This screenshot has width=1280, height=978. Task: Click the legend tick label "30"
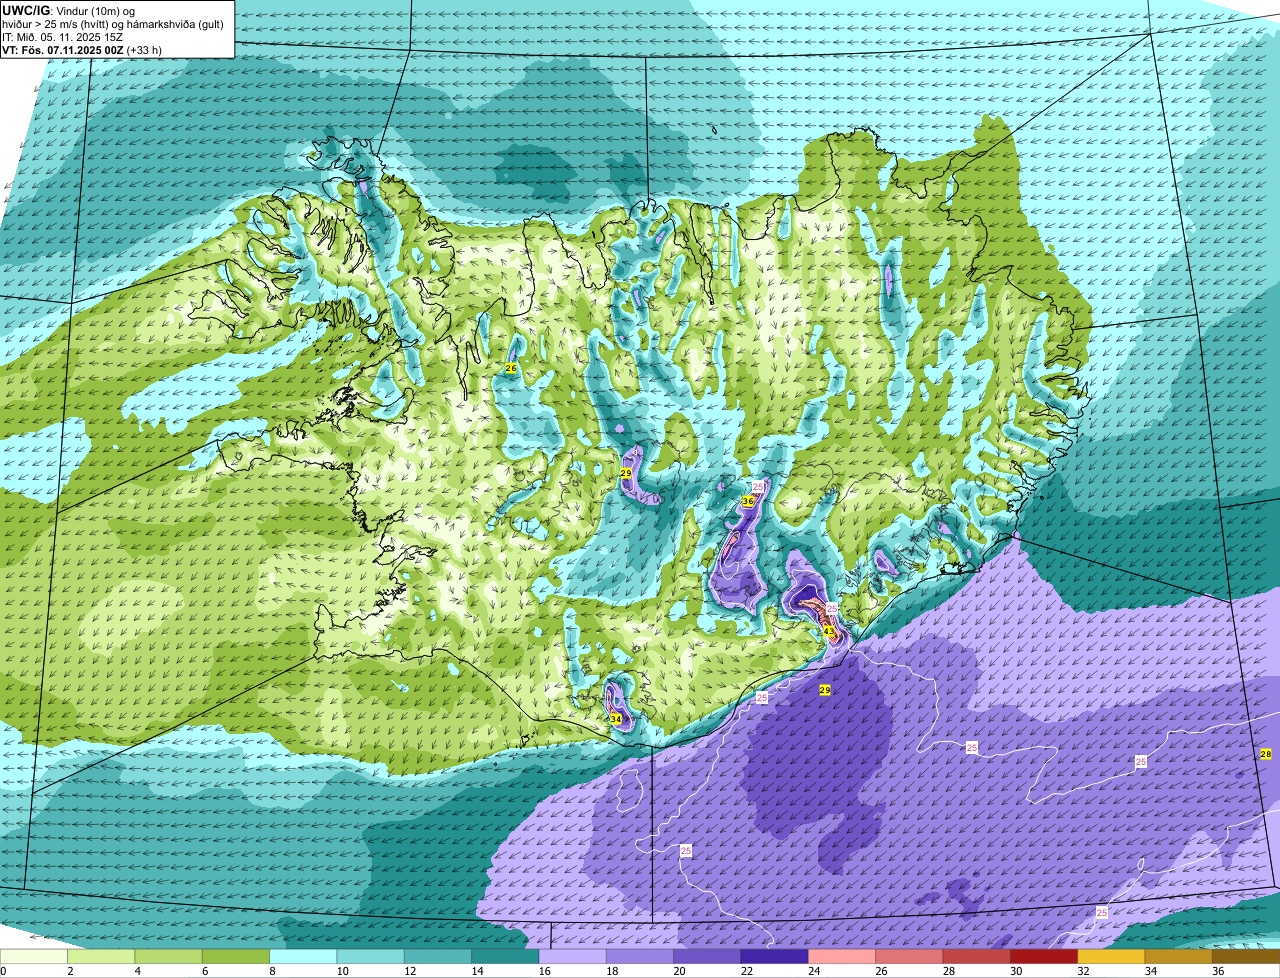pos(1016,971)
